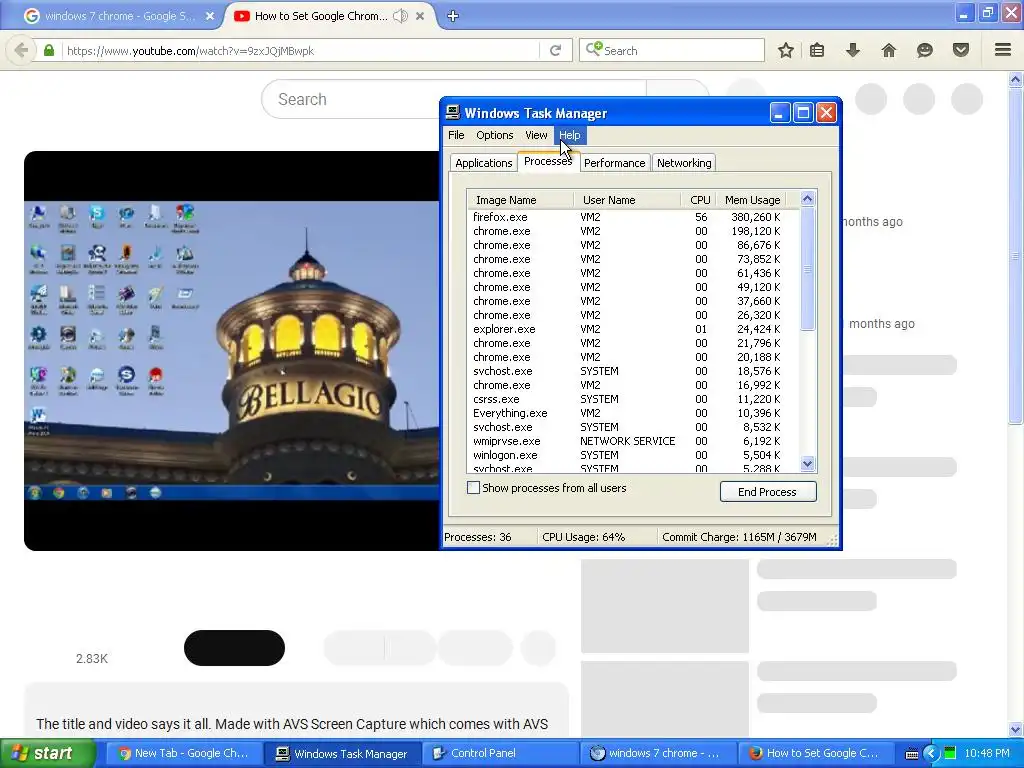Open the Hello chat smiley icon
1024x768 pixels.
[x=924, y=50]
